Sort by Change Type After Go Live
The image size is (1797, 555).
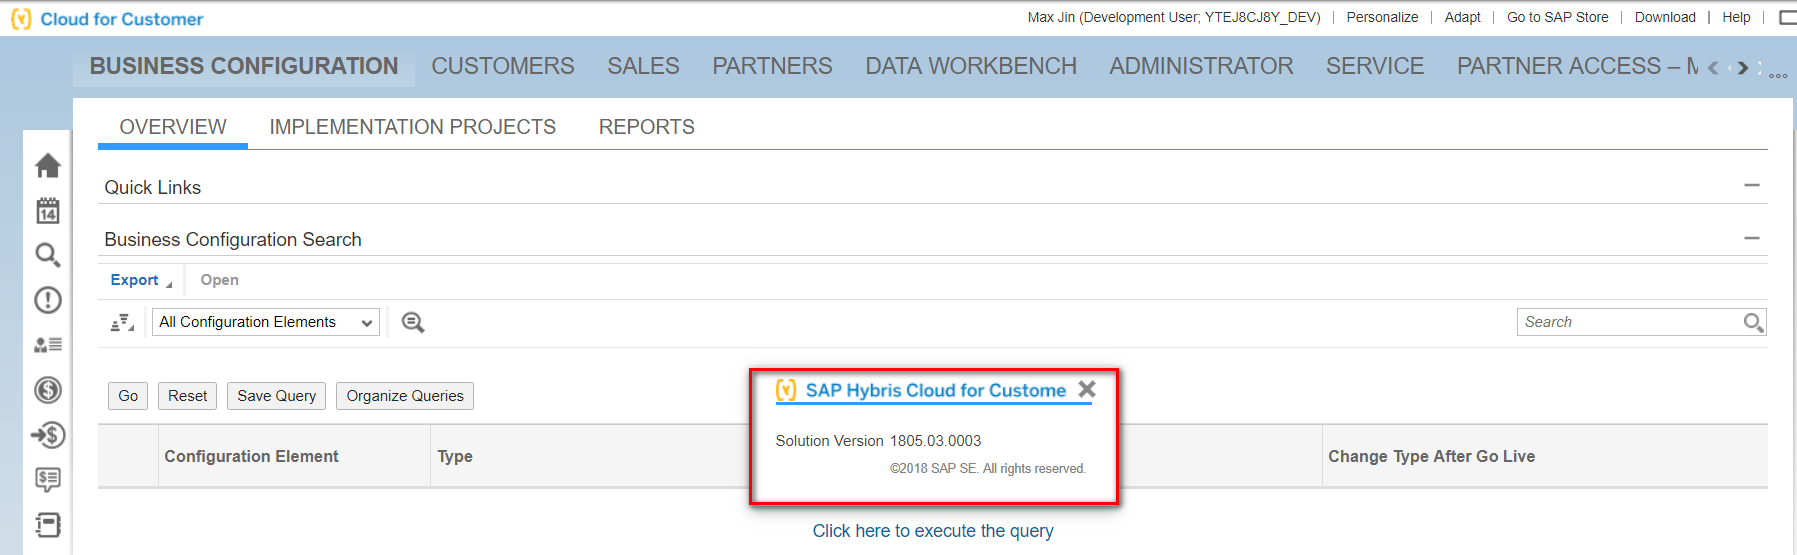[x=1431, y=456]
